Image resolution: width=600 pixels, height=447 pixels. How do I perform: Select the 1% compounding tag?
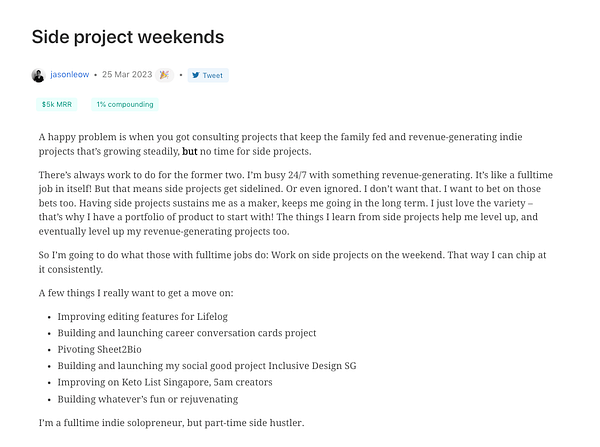(x=124, y=104)
